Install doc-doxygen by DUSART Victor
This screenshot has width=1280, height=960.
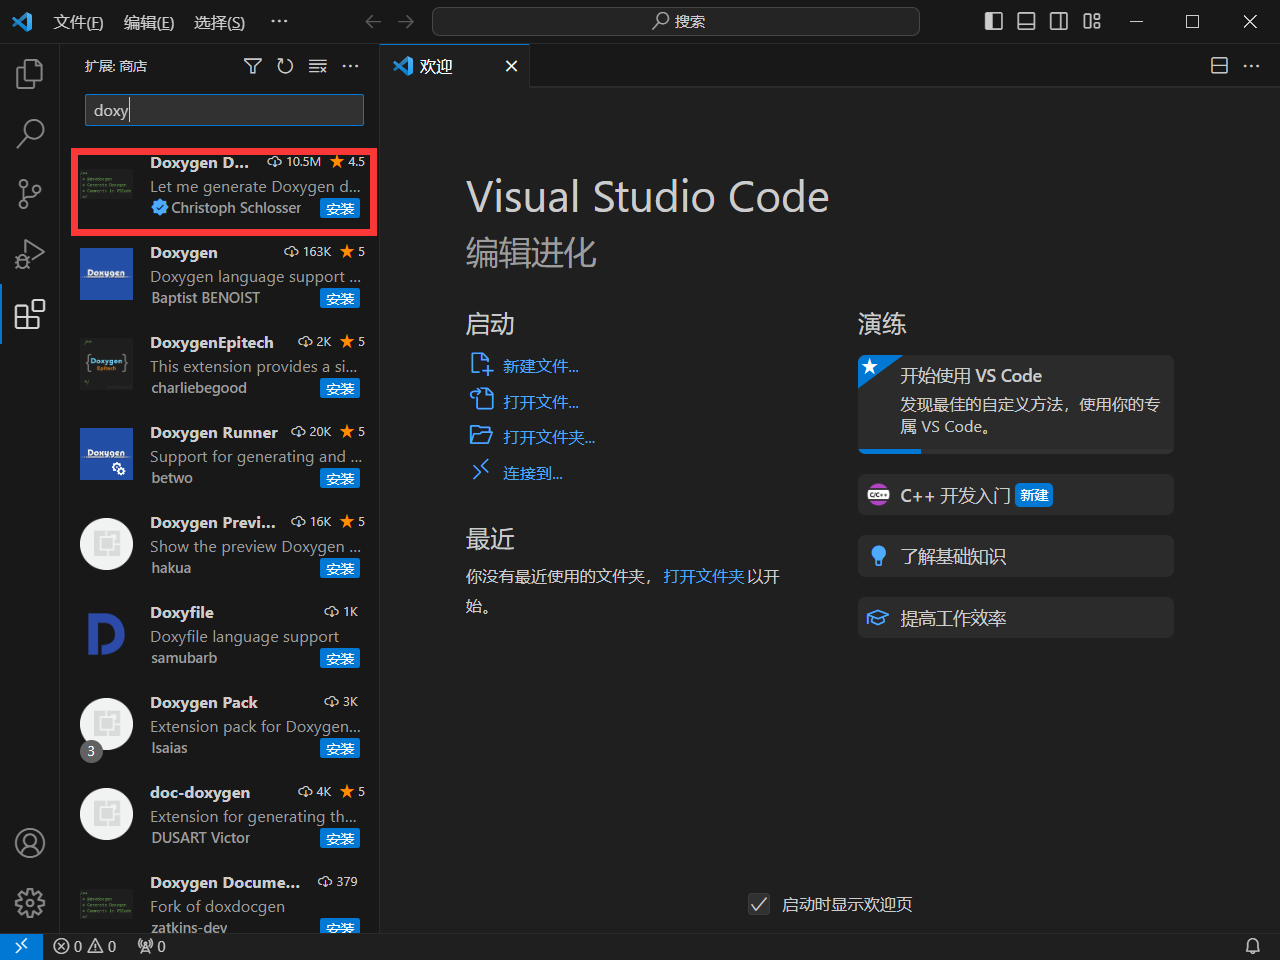coord(340,839)
